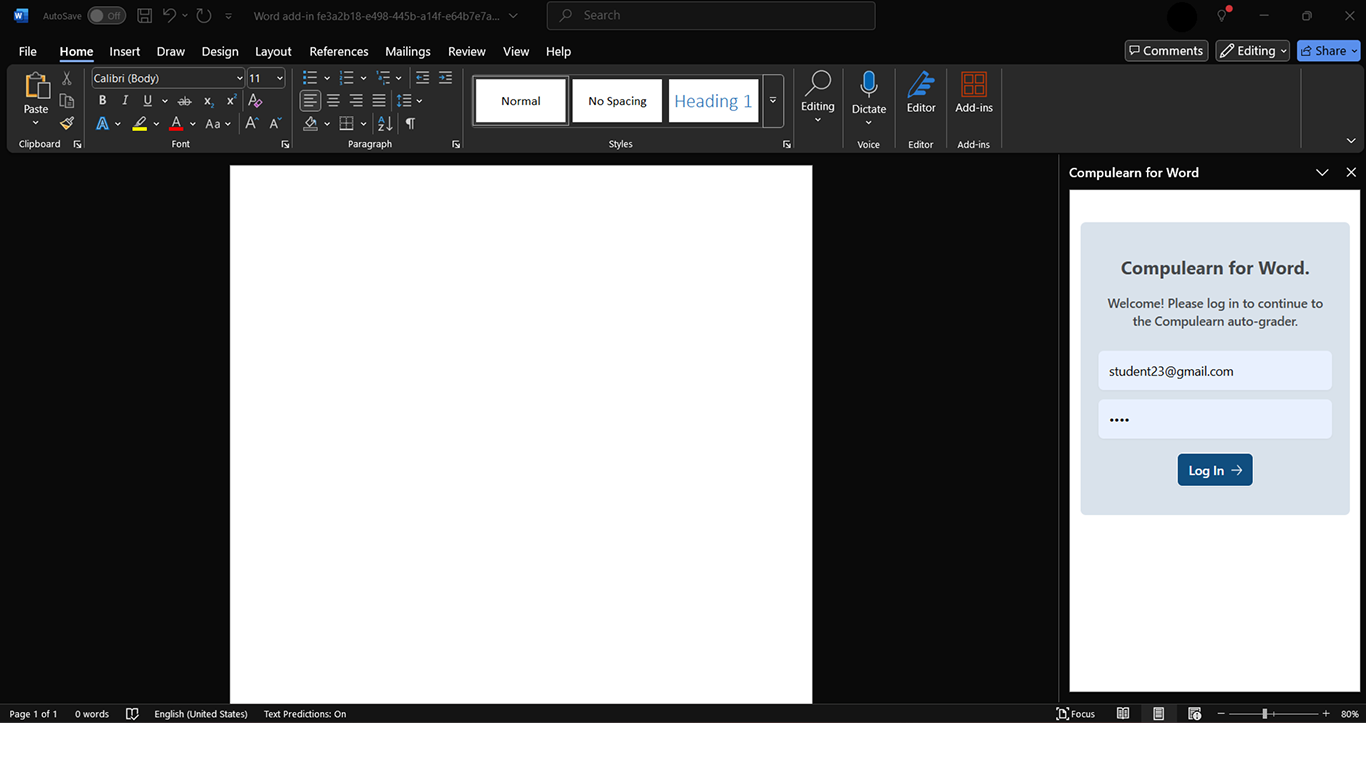This screenshot has width=1366, height=768.
Task: Click the Format Painter icon
Action: (67, 124)
